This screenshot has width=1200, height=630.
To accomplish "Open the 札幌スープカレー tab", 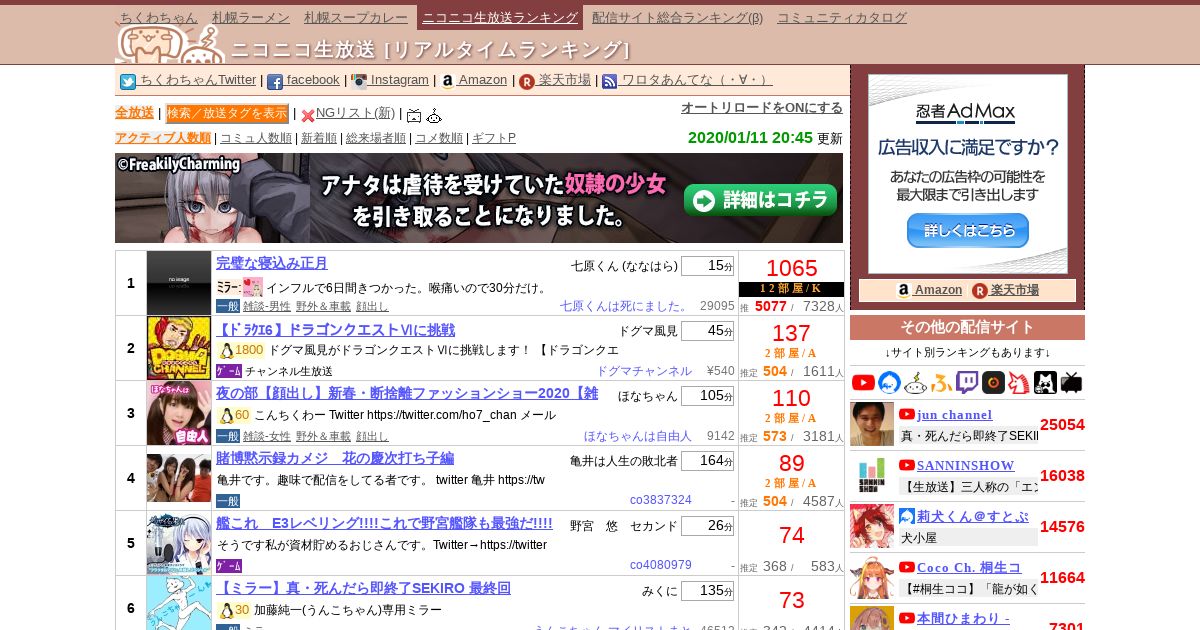I will [x=356, y=17].
